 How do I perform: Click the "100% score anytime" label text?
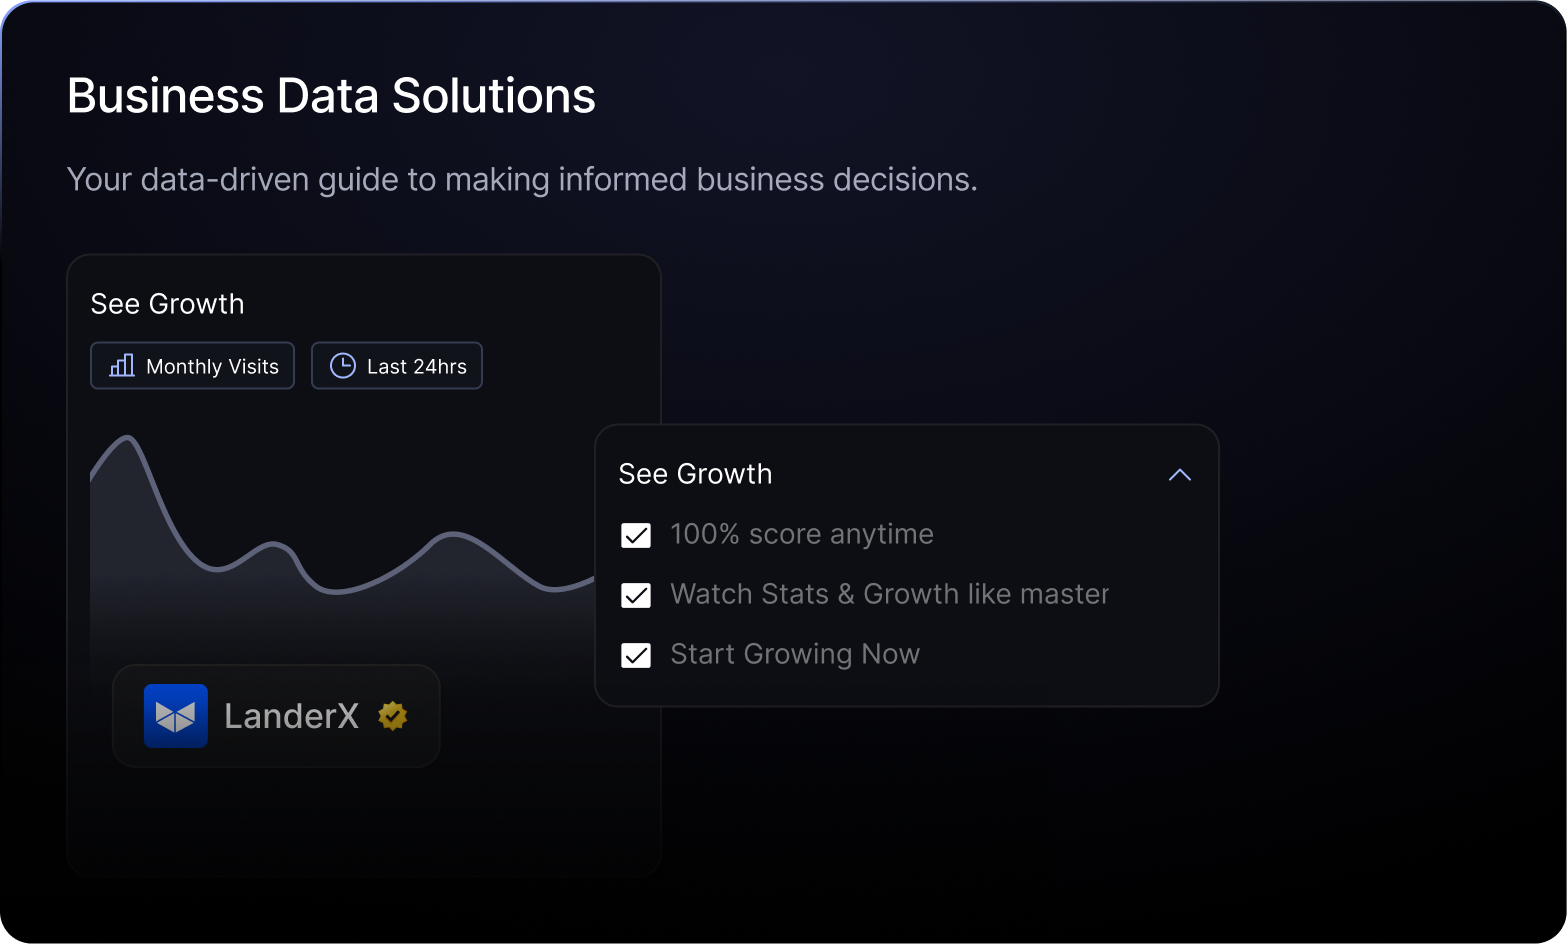click(801, 534)
